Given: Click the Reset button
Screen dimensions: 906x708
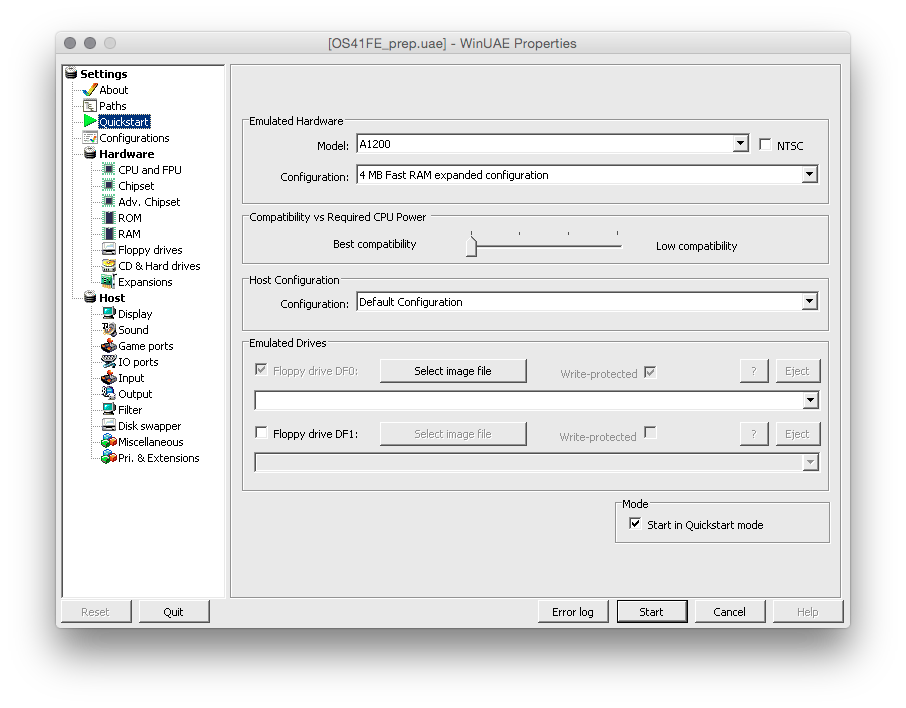Looking at the screenshot, I should pos(95,611).
